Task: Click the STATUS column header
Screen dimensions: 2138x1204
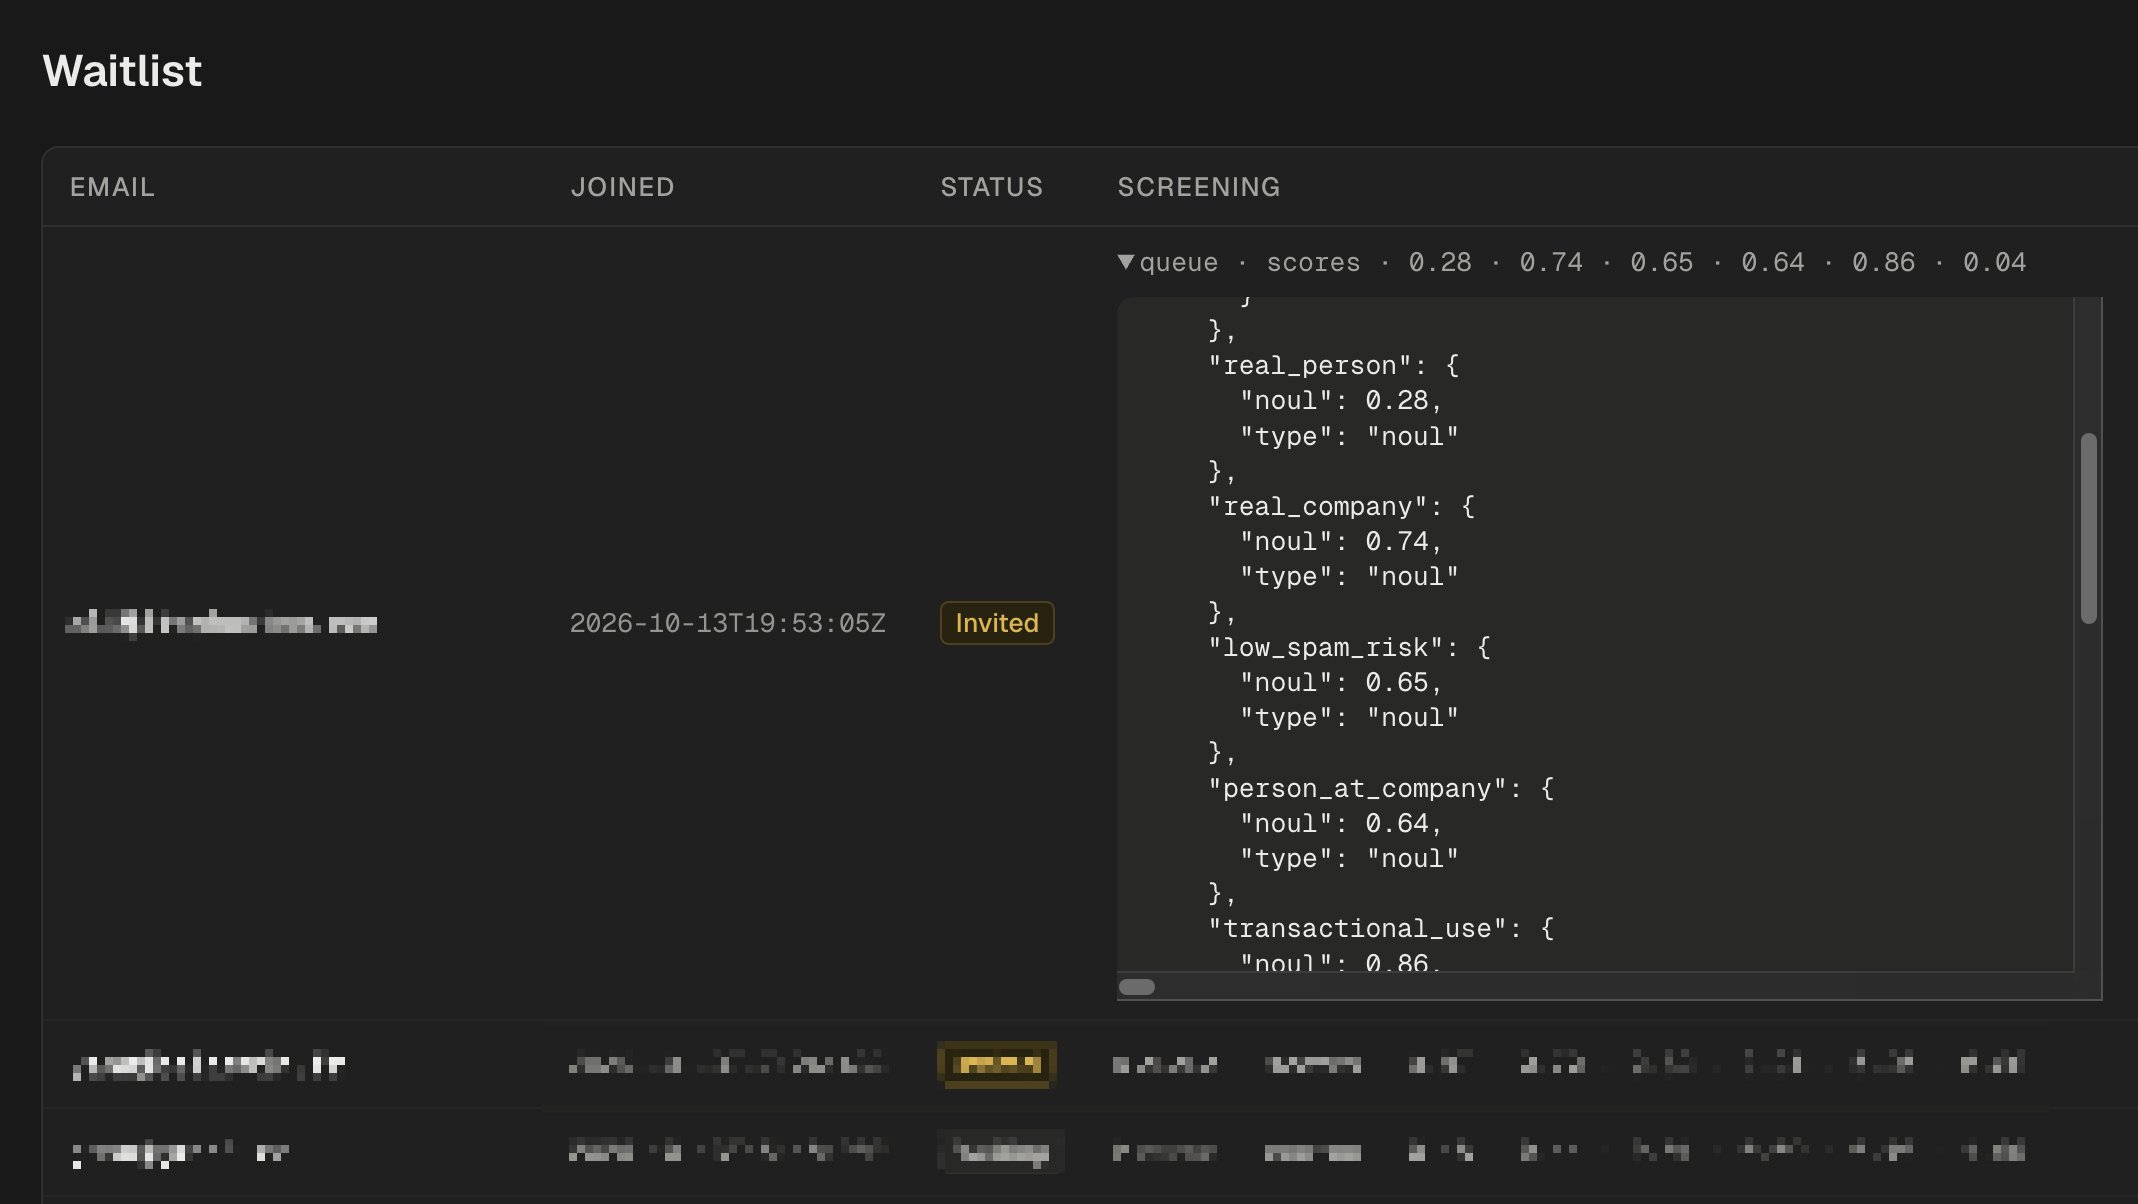Action: point(991,187)
